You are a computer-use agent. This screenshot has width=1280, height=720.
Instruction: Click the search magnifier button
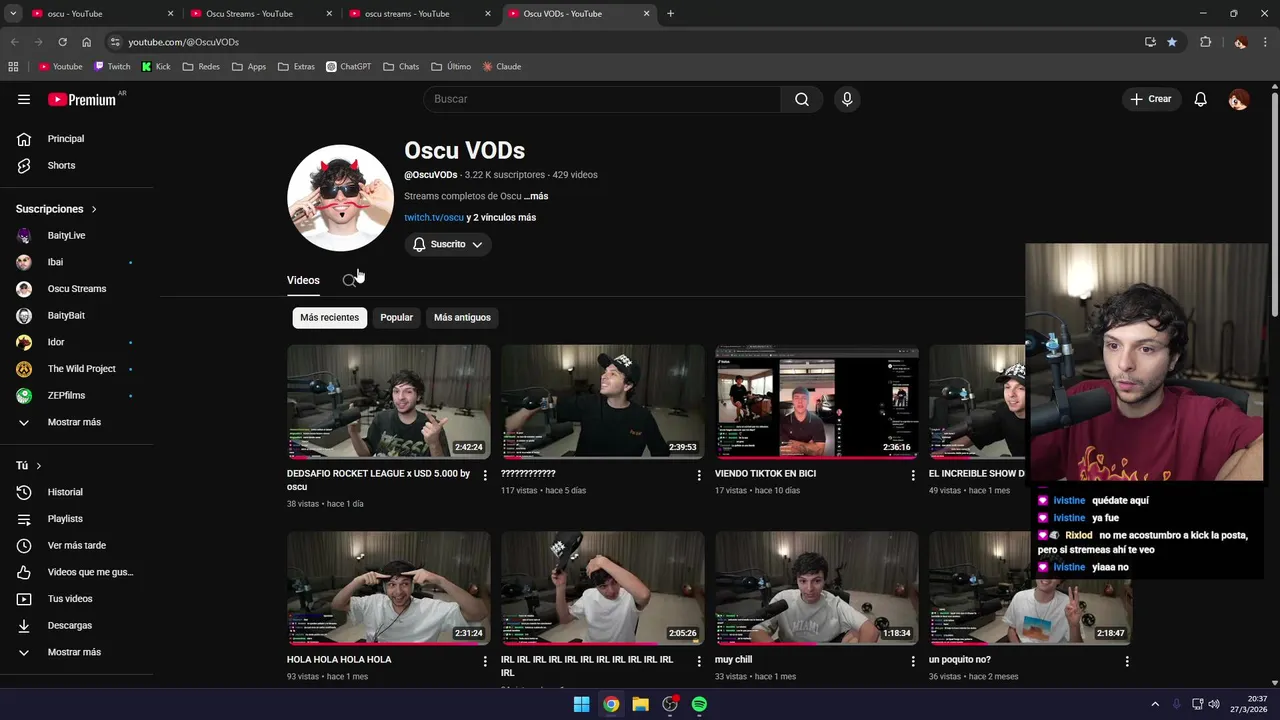pyautogui.click(x=802, y=99)
